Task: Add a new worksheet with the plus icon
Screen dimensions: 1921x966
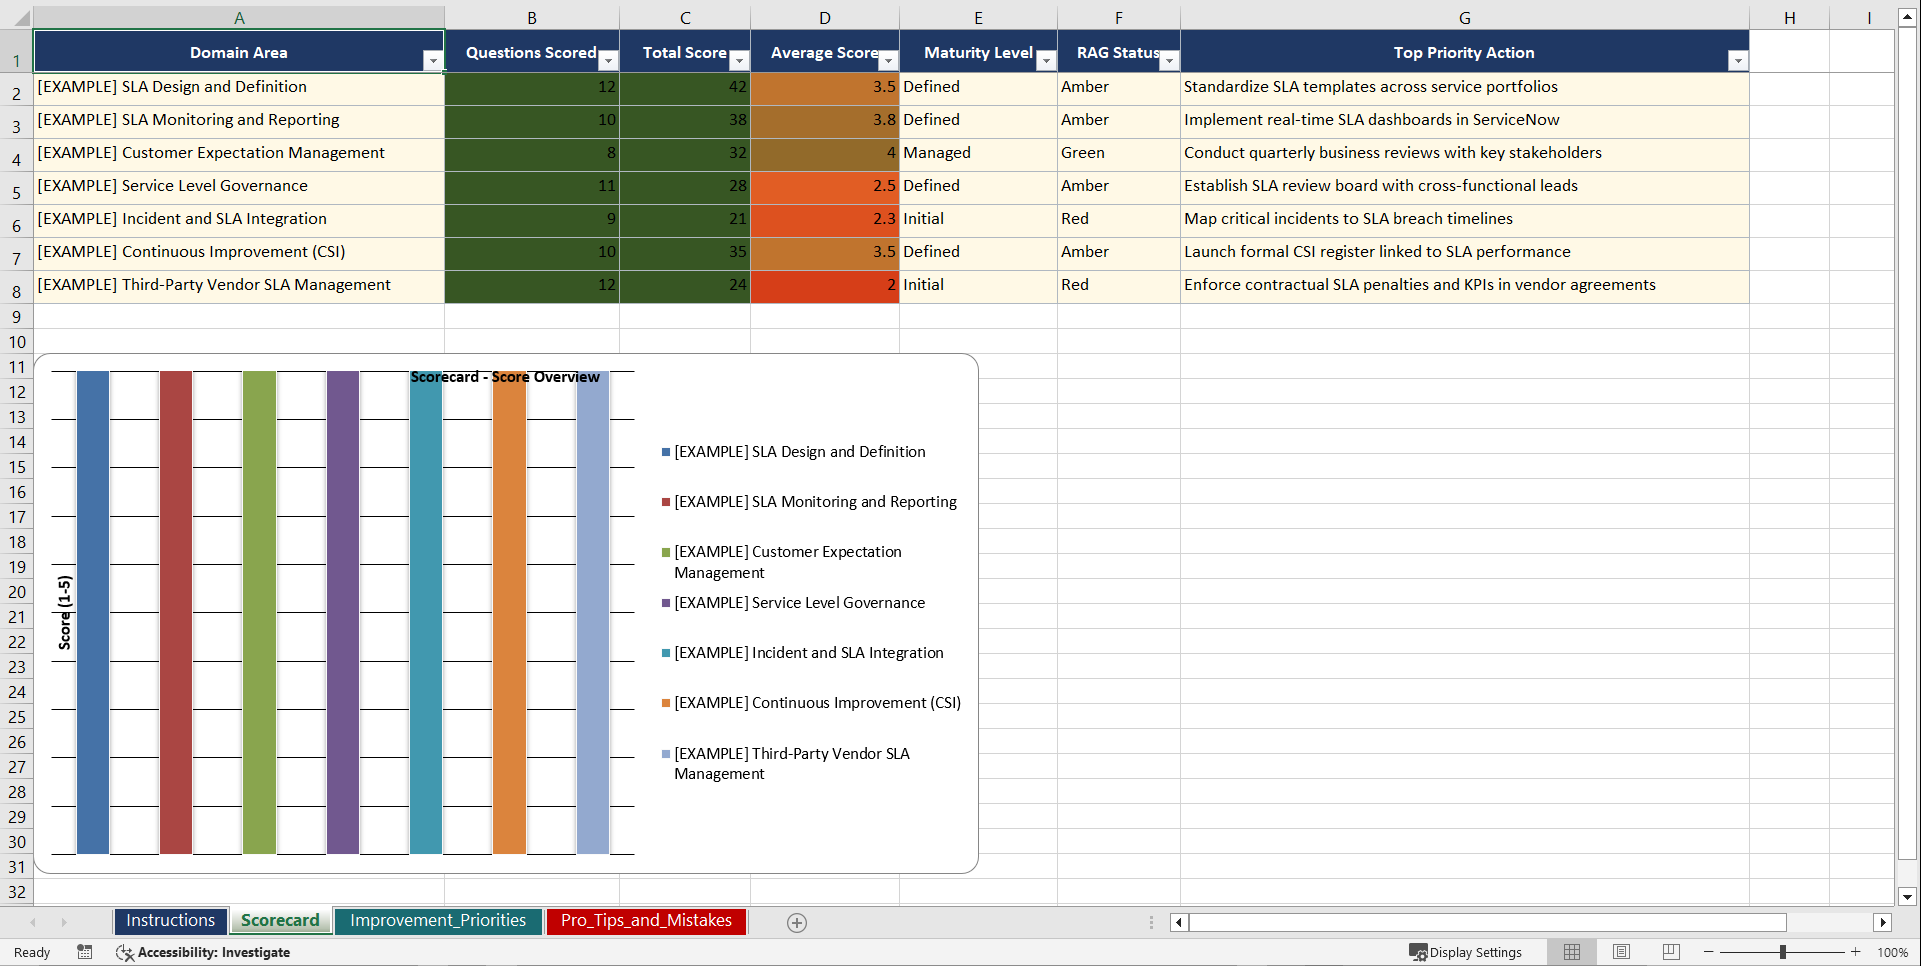Action: [797, 922]
